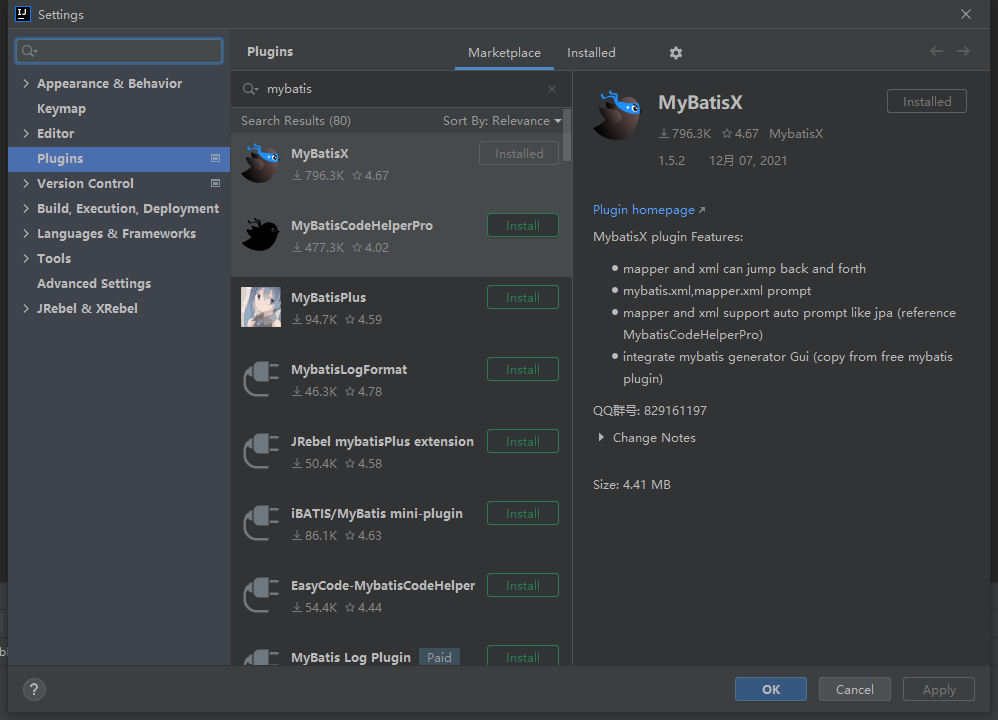
Task: Select the MyBatisCodeHelperPro black bird icon
Action: point(260,235)
